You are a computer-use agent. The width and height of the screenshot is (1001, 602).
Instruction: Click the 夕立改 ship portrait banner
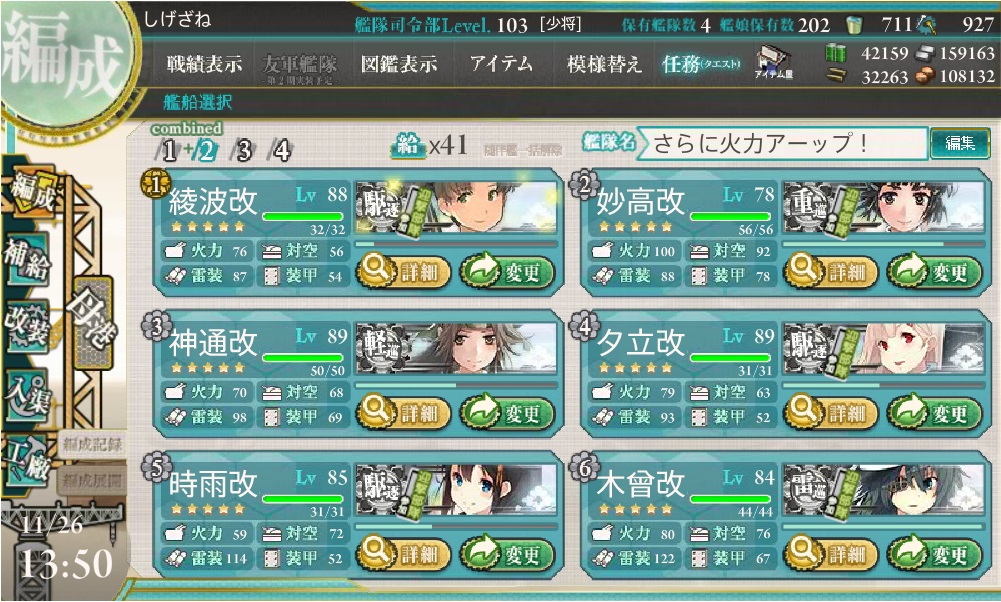click(884, 349)
